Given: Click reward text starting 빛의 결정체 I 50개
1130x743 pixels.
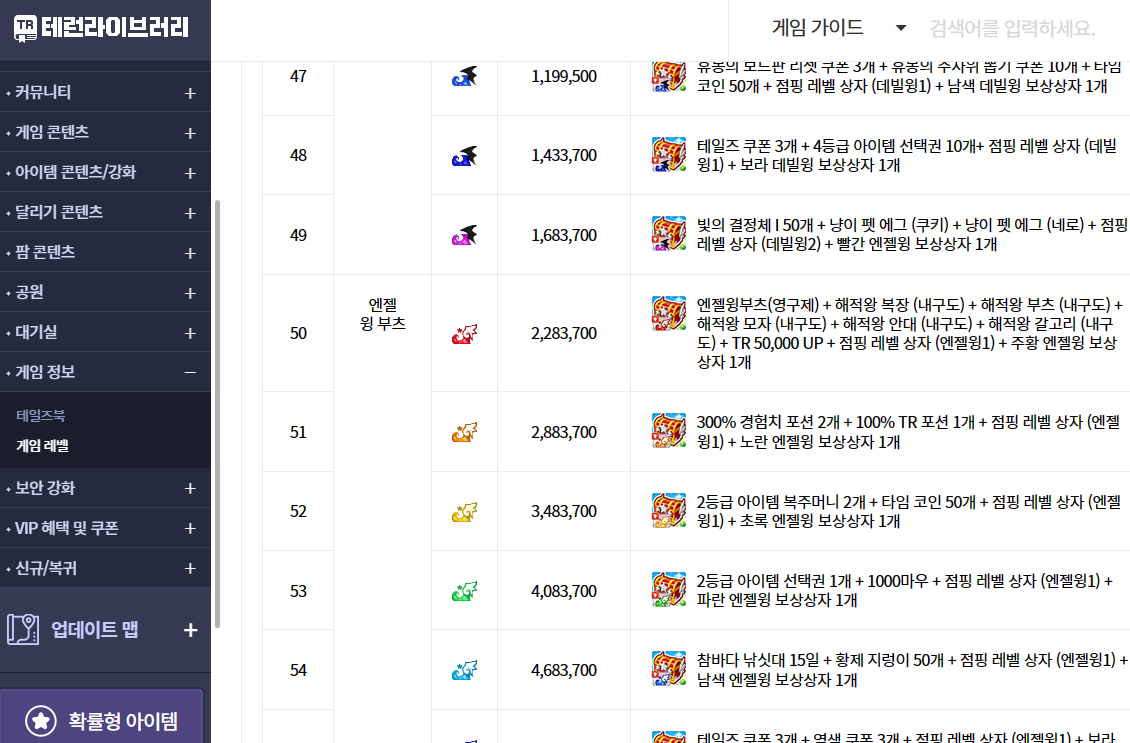Looking at the screenshot, I should pos(912,234).
